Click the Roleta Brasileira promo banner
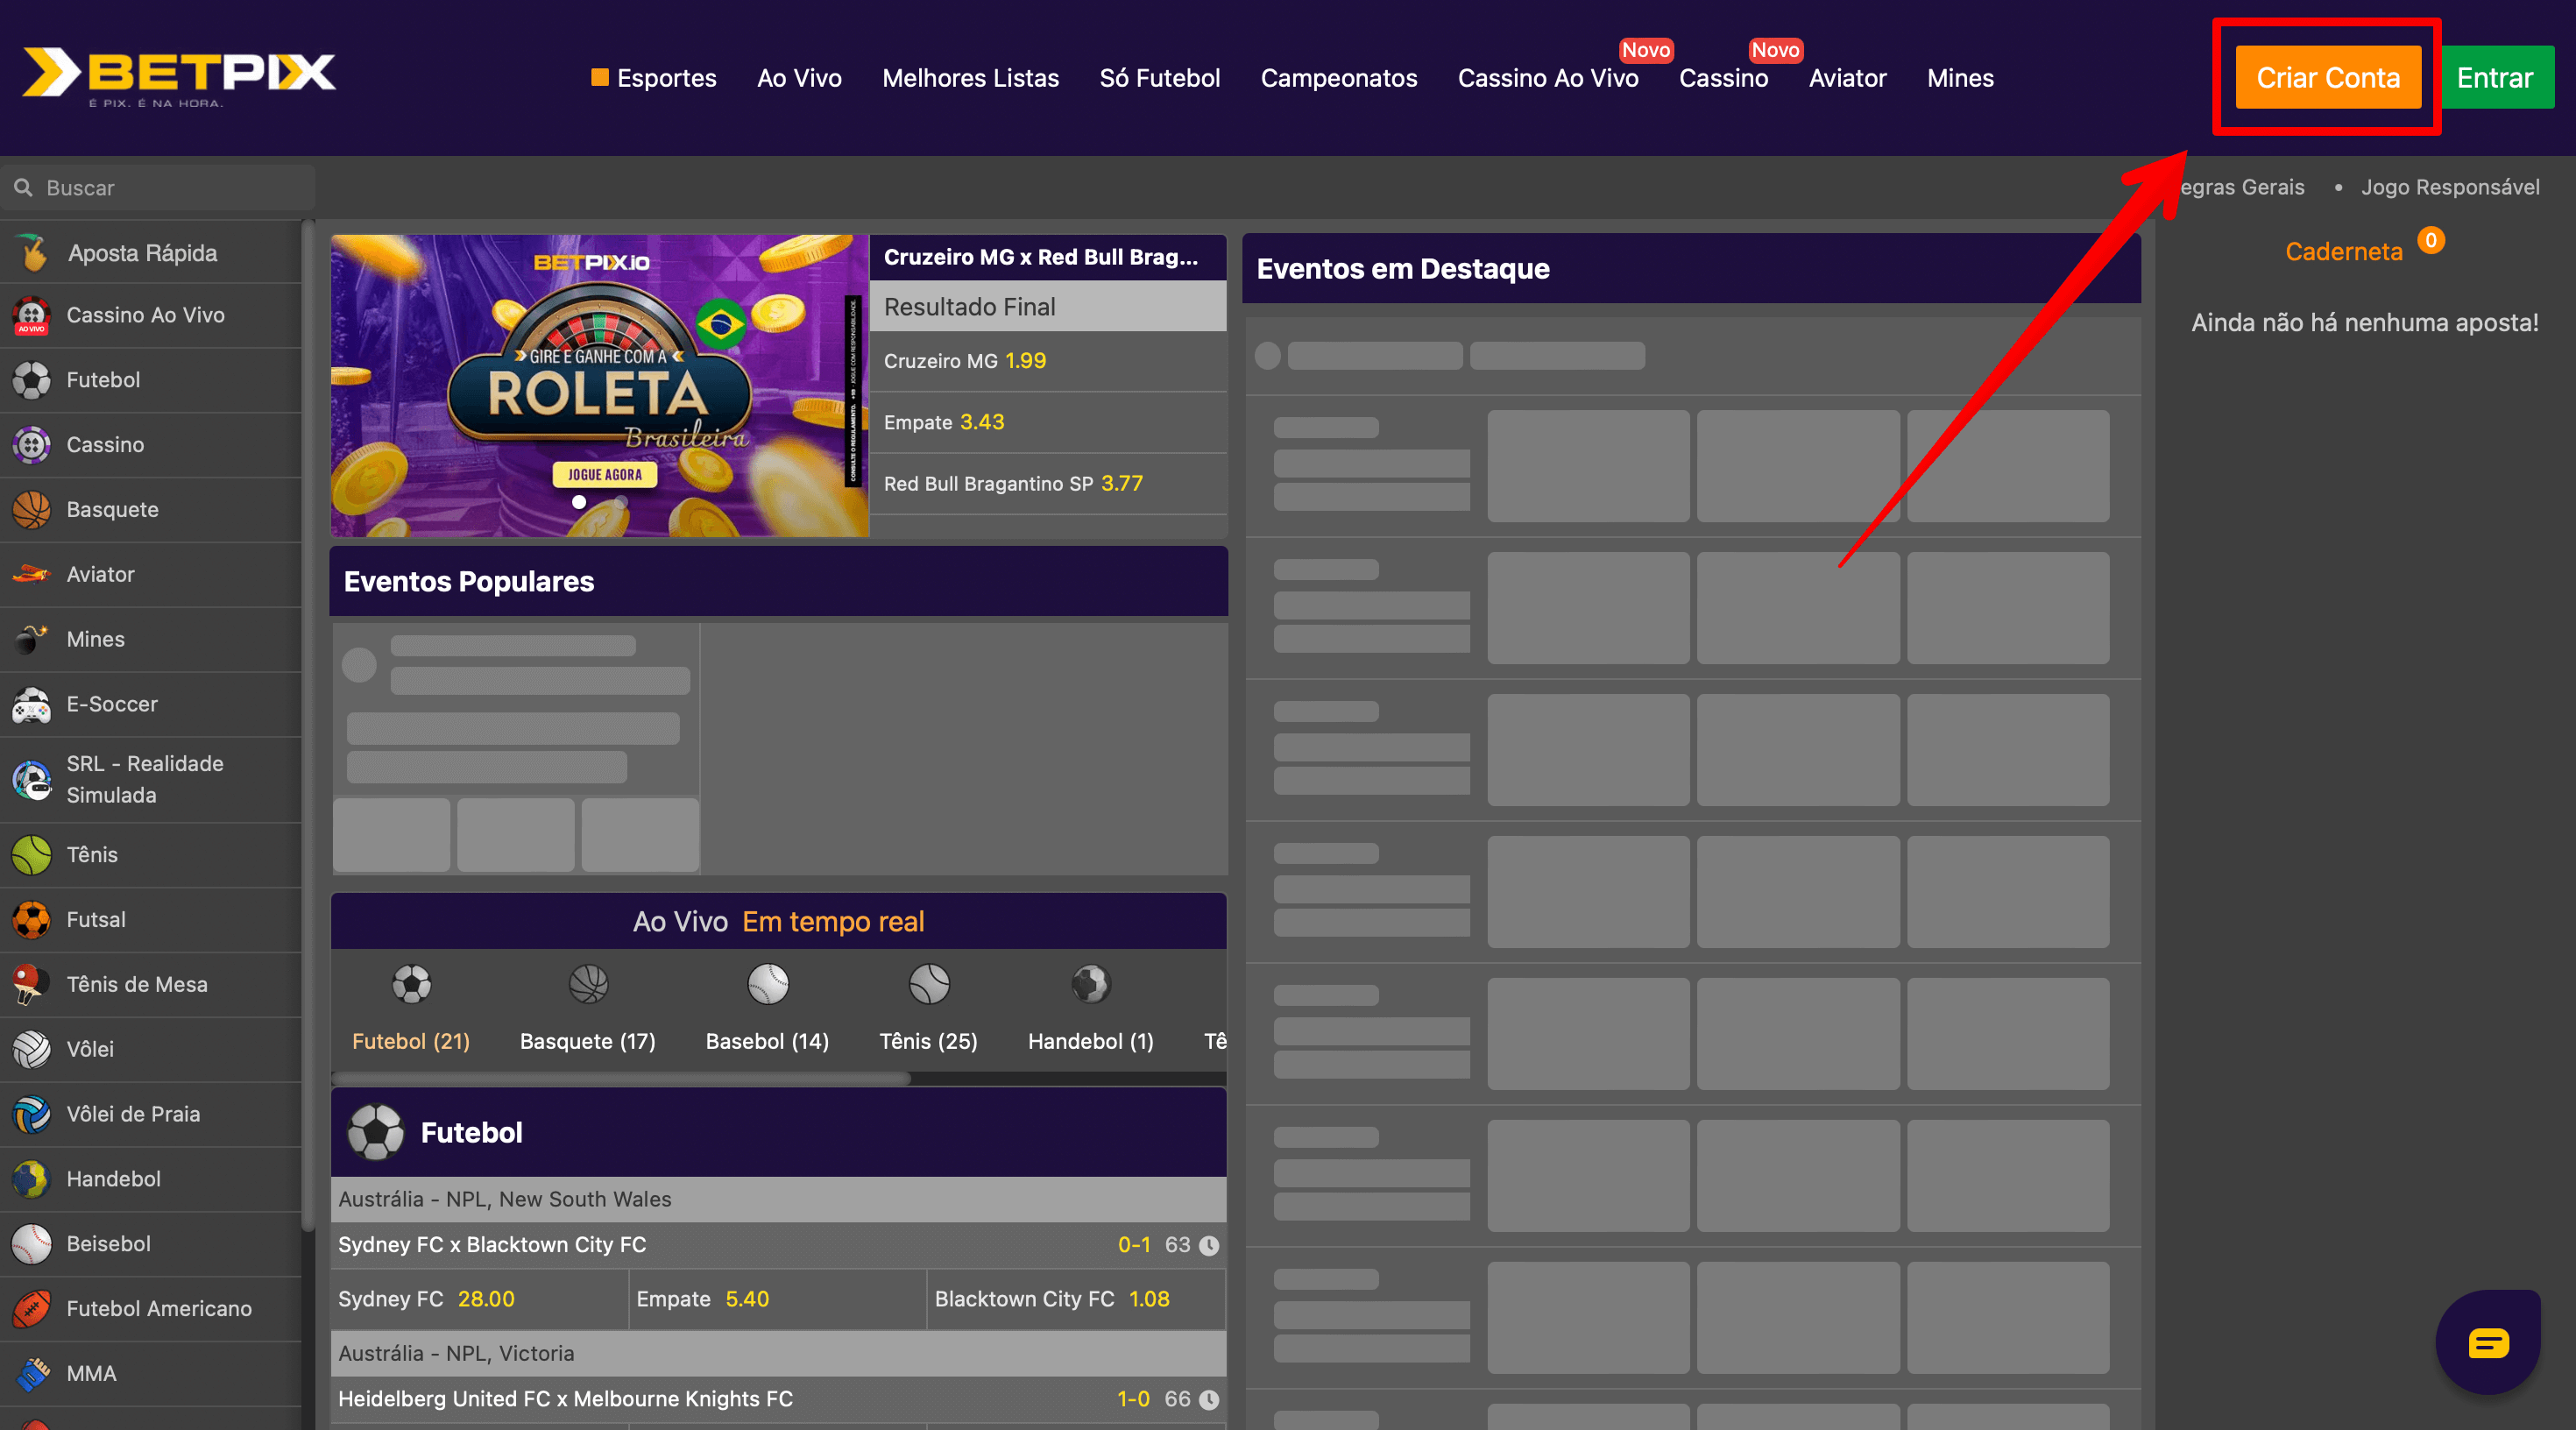Screen dimensions: 2576x1430 coord(600,386)
